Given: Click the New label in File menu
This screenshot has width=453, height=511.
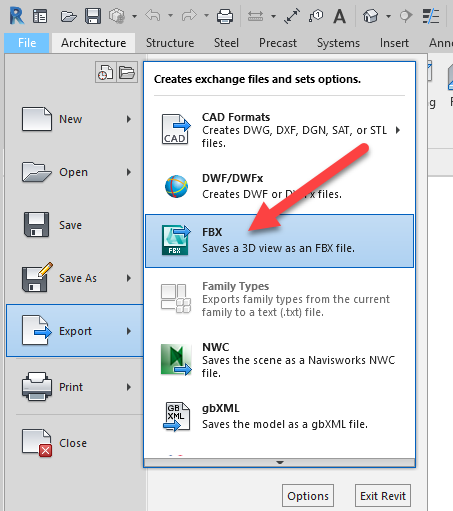Looking at the screenshot, I should click(70, 119).
